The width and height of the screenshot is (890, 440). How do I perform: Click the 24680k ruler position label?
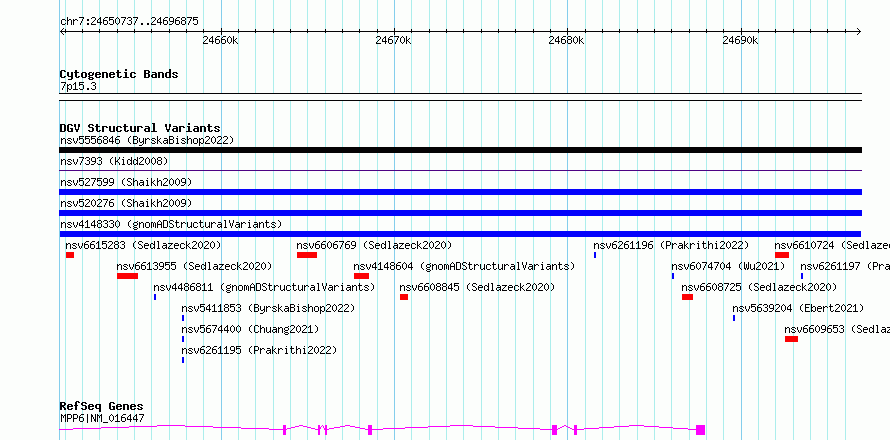[566, 40]
